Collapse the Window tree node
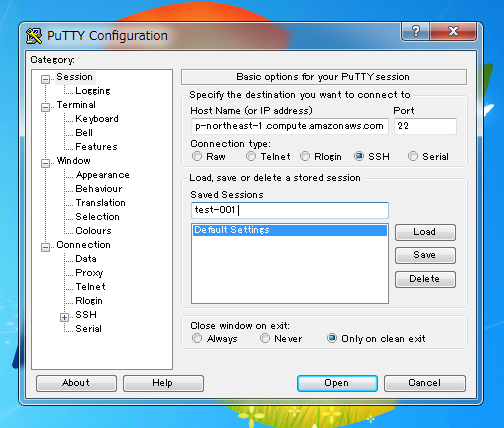 pos(45,163)
